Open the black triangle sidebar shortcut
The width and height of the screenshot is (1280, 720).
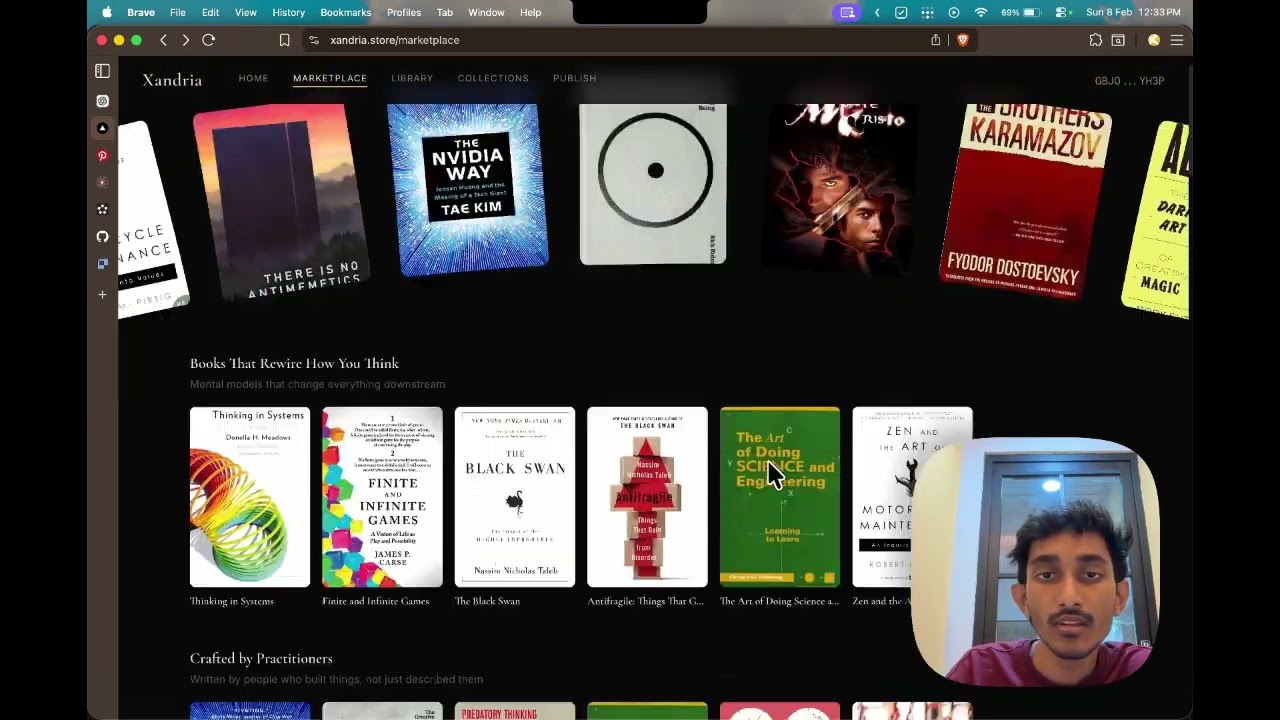pyautogui.click(x=102, y=128)
